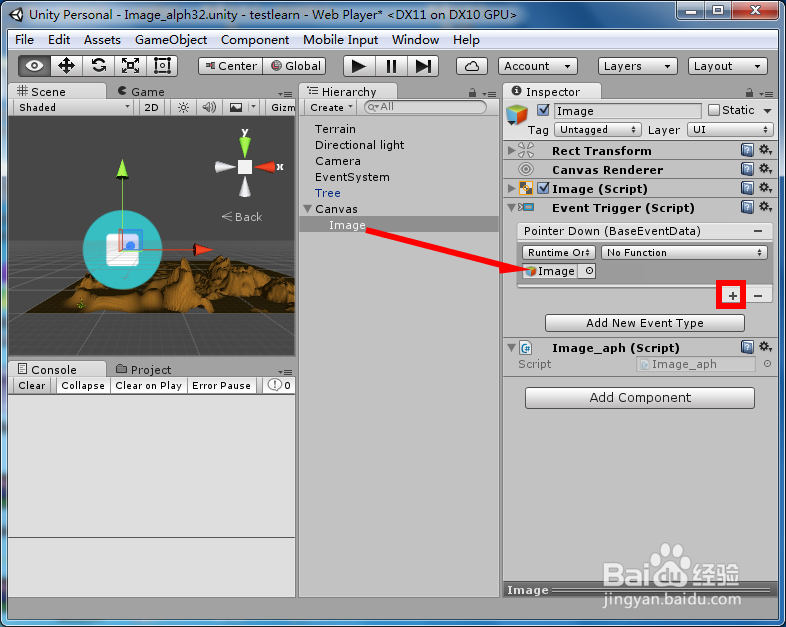
Task: Open the Hierarchy Create dropdown
Action: pyautogui.click(x=331, y=107)
